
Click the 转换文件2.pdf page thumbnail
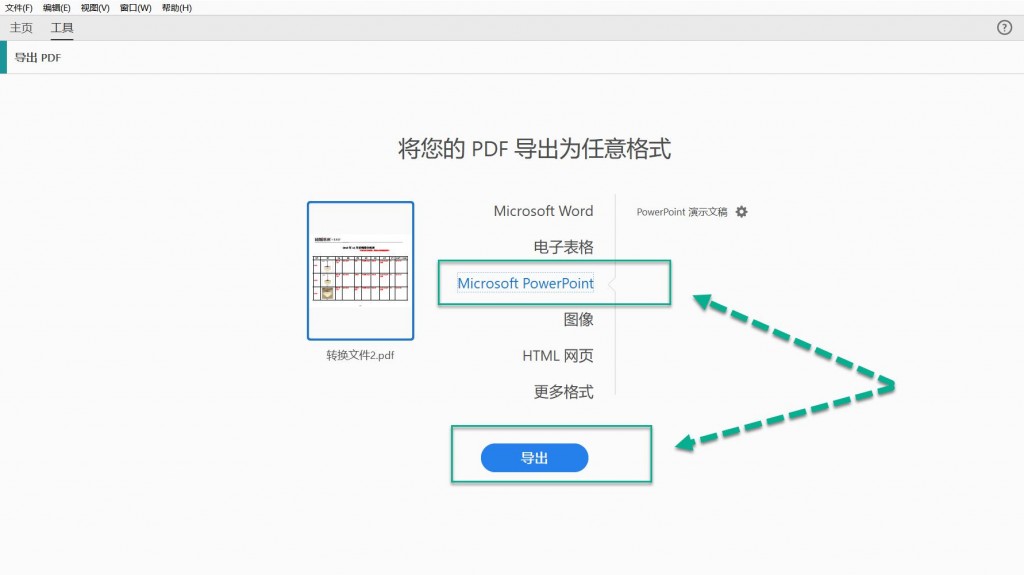point(360,271)
